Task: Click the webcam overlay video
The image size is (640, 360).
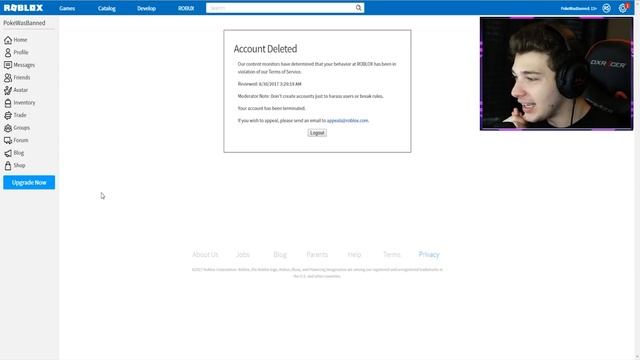Action: [x=556, y=74]
